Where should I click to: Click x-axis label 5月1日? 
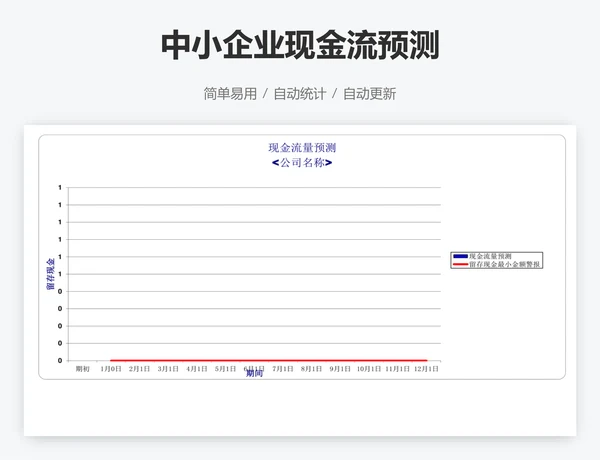tap(225, 369)
